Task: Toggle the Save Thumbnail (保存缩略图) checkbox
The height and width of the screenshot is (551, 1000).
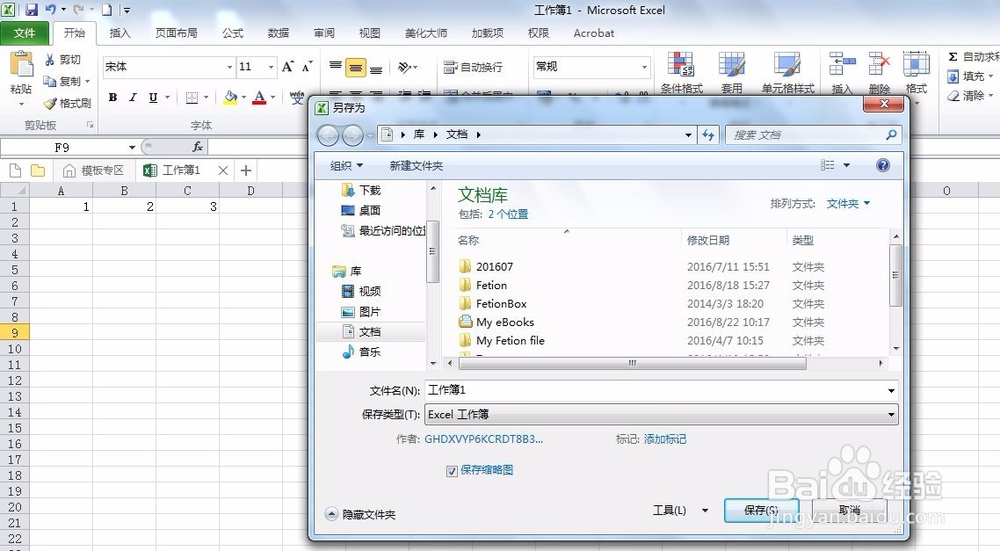Action: [452, 471]
